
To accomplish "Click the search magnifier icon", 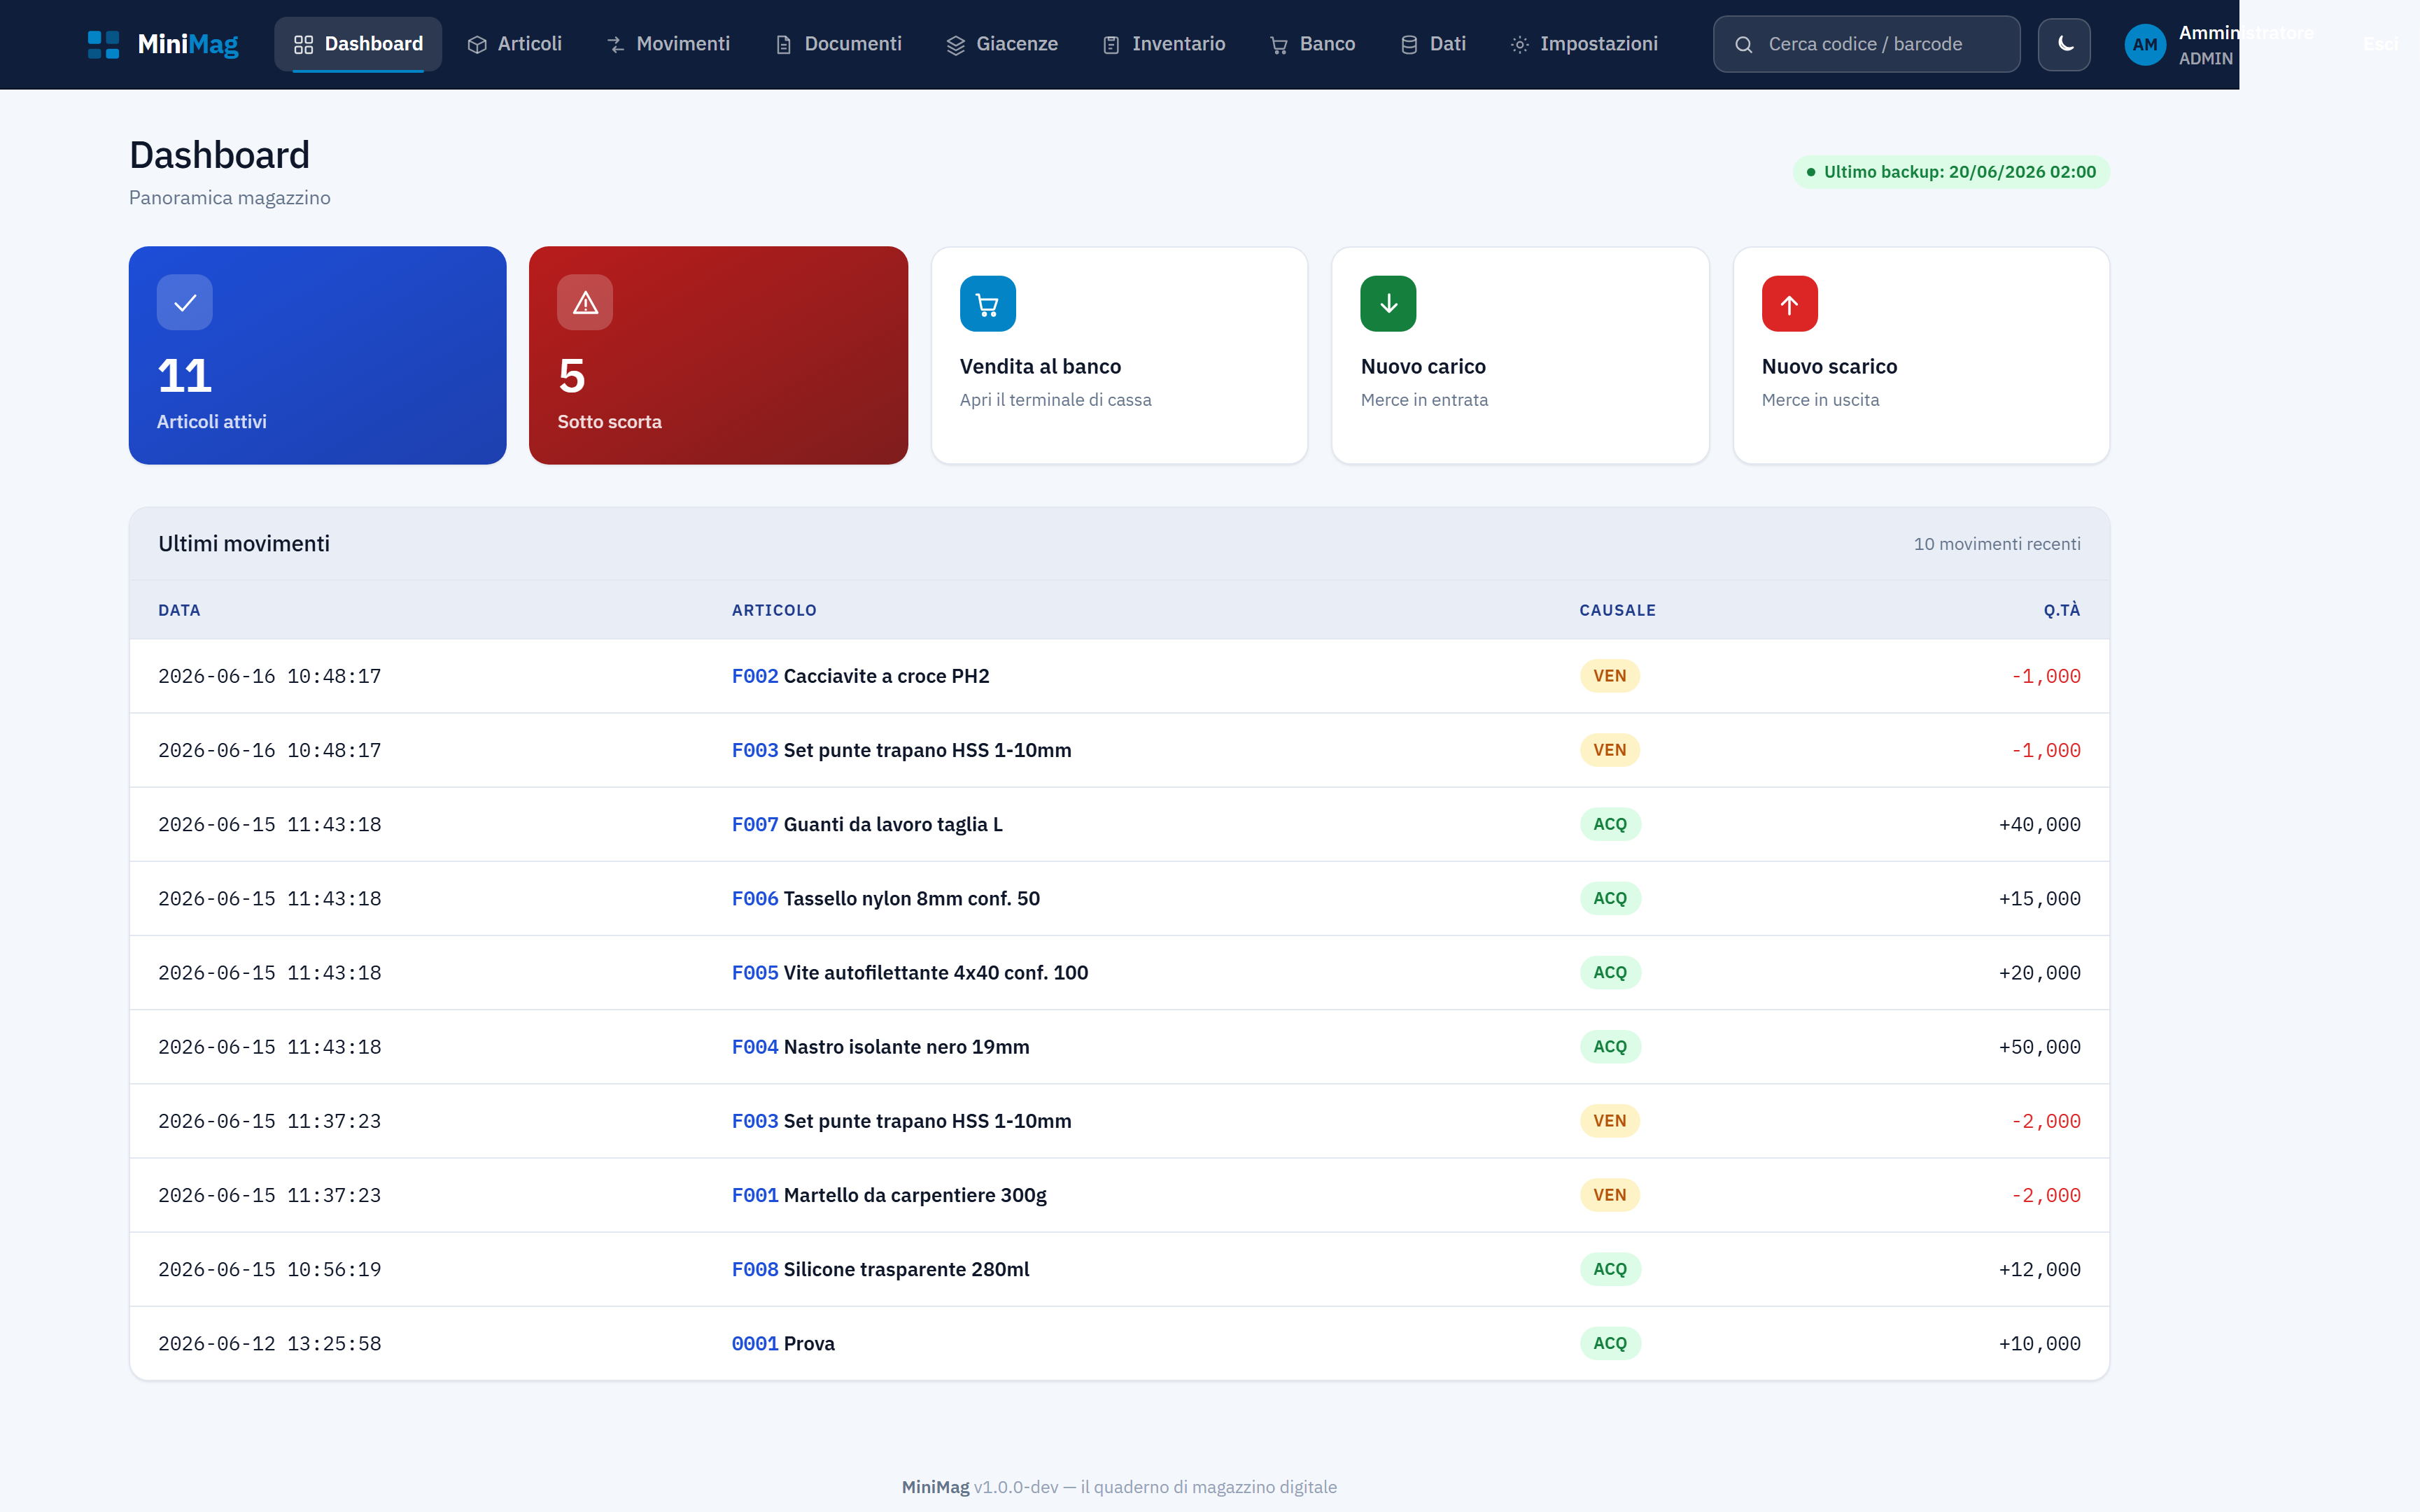I will click(1743, 45).
